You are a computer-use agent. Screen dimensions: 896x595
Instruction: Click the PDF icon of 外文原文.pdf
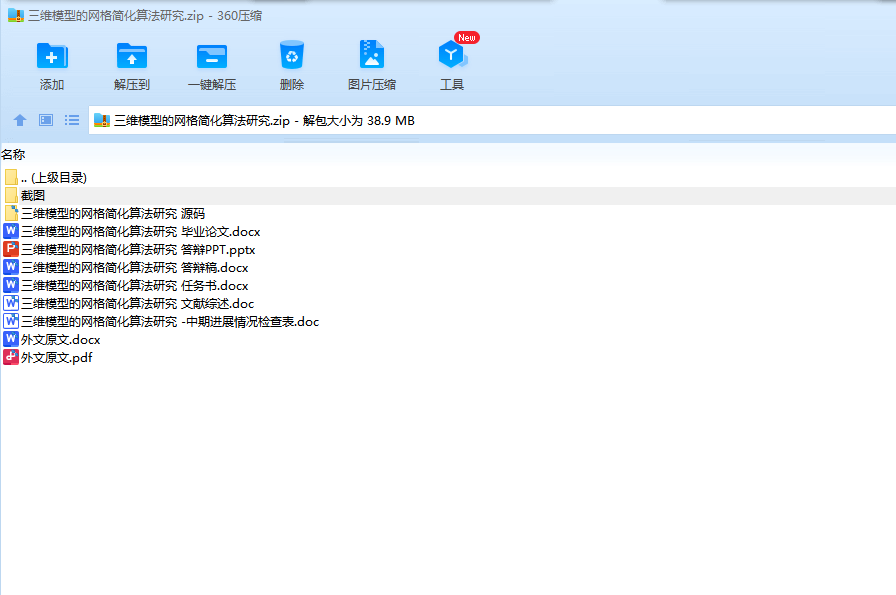click(11, 357)
